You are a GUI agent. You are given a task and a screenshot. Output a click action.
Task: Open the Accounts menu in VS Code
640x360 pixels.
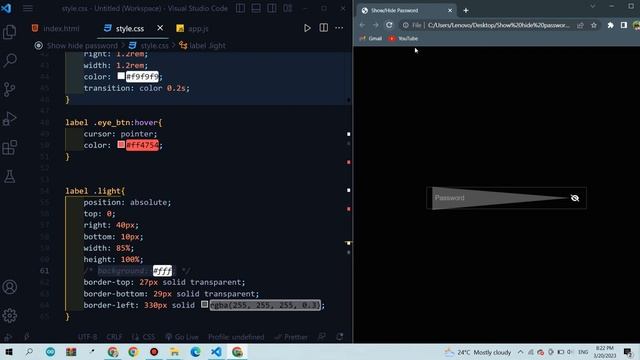9,287
